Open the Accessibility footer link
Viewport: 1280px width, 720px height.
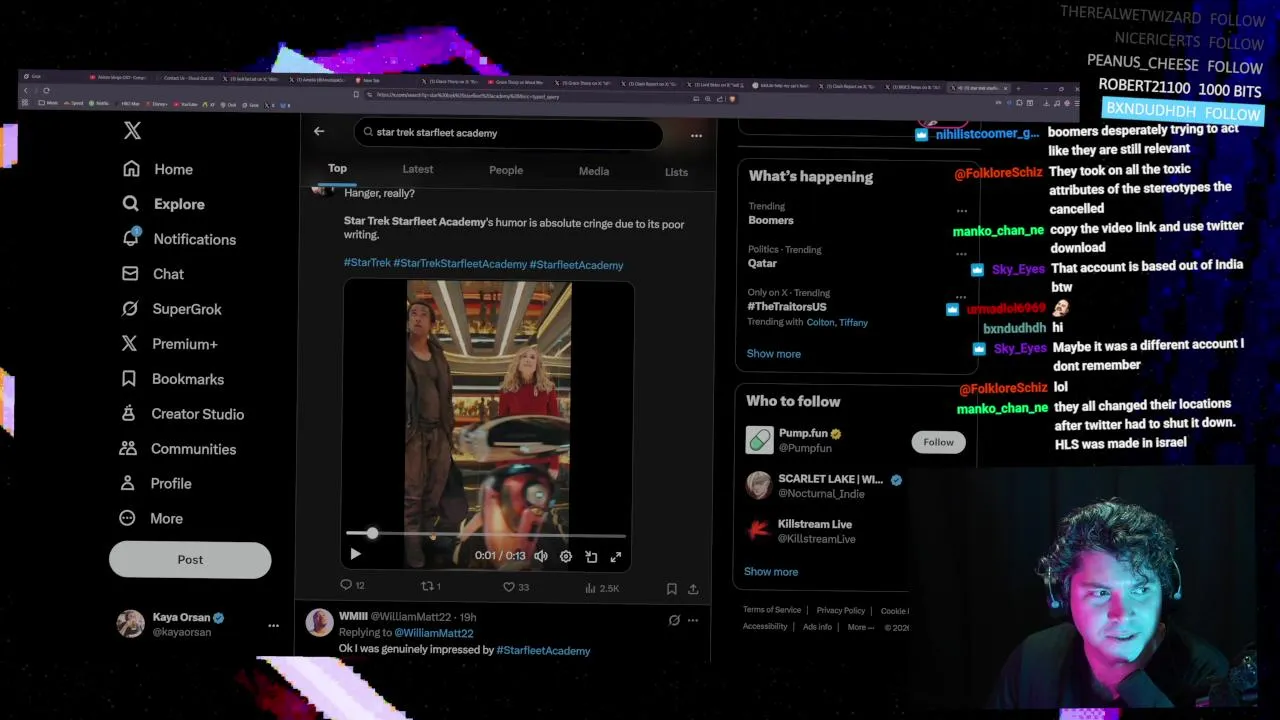coord(765,626)
